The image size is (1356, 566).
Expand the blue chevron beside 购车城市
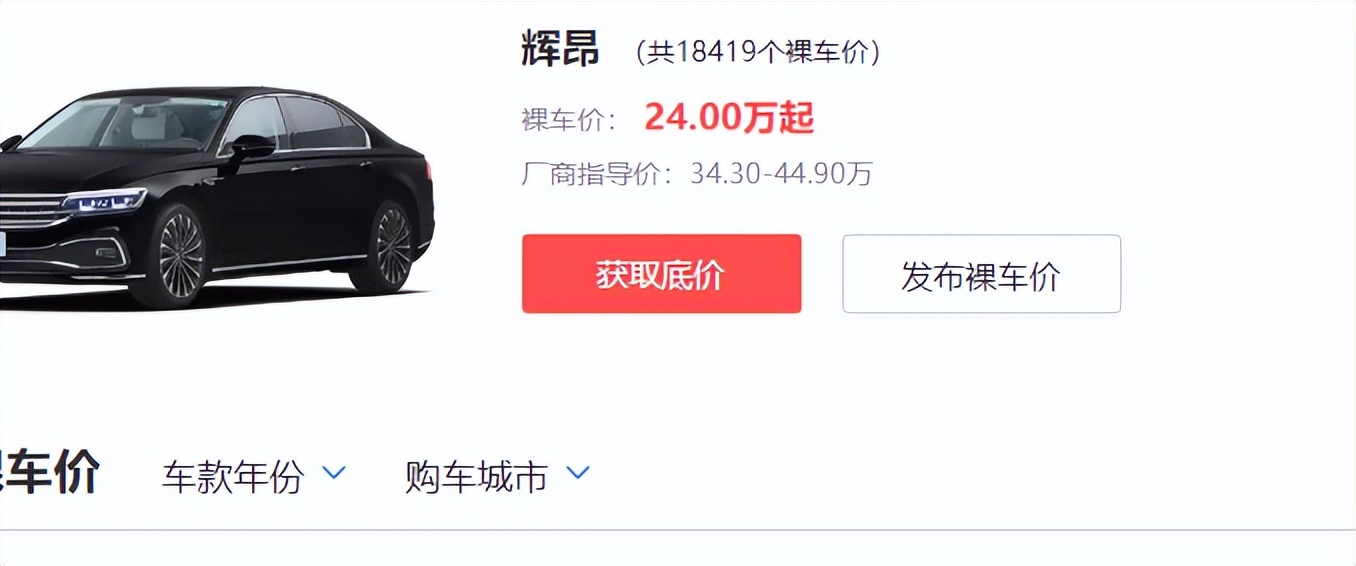(x=578, y=472)
